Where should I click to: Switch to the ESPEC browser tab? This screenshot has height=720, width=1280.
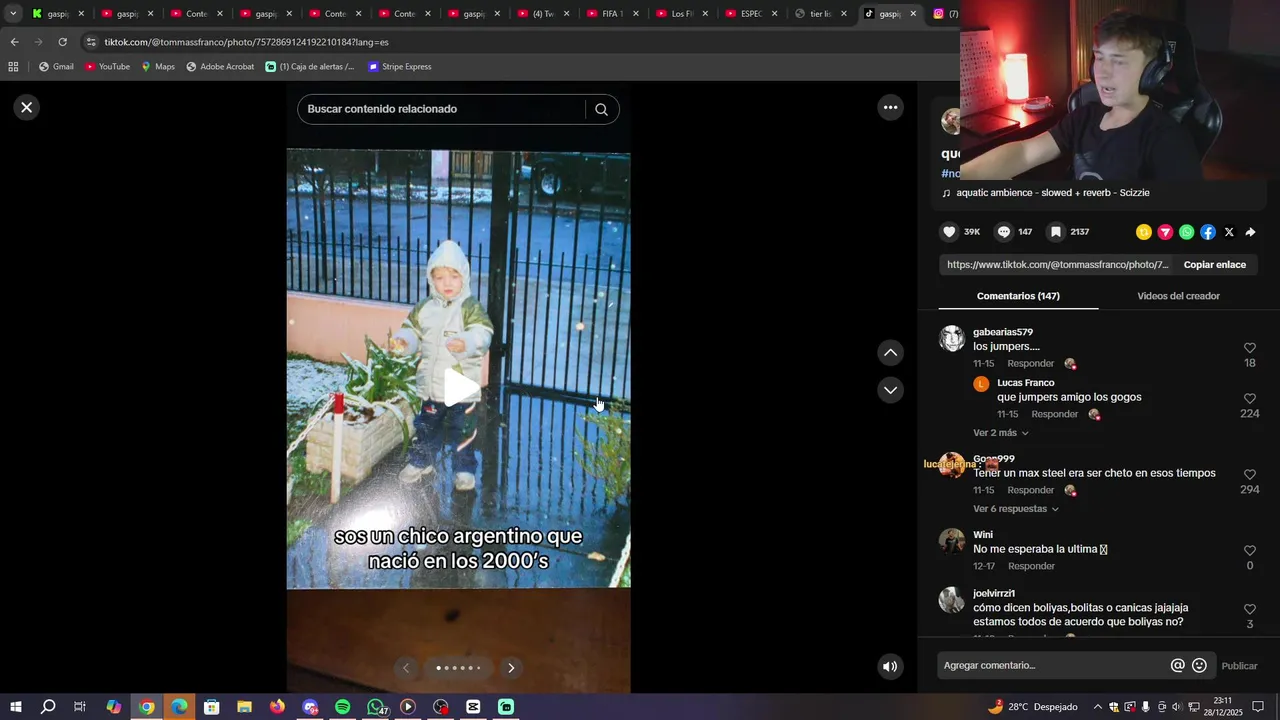pos(752,14)
